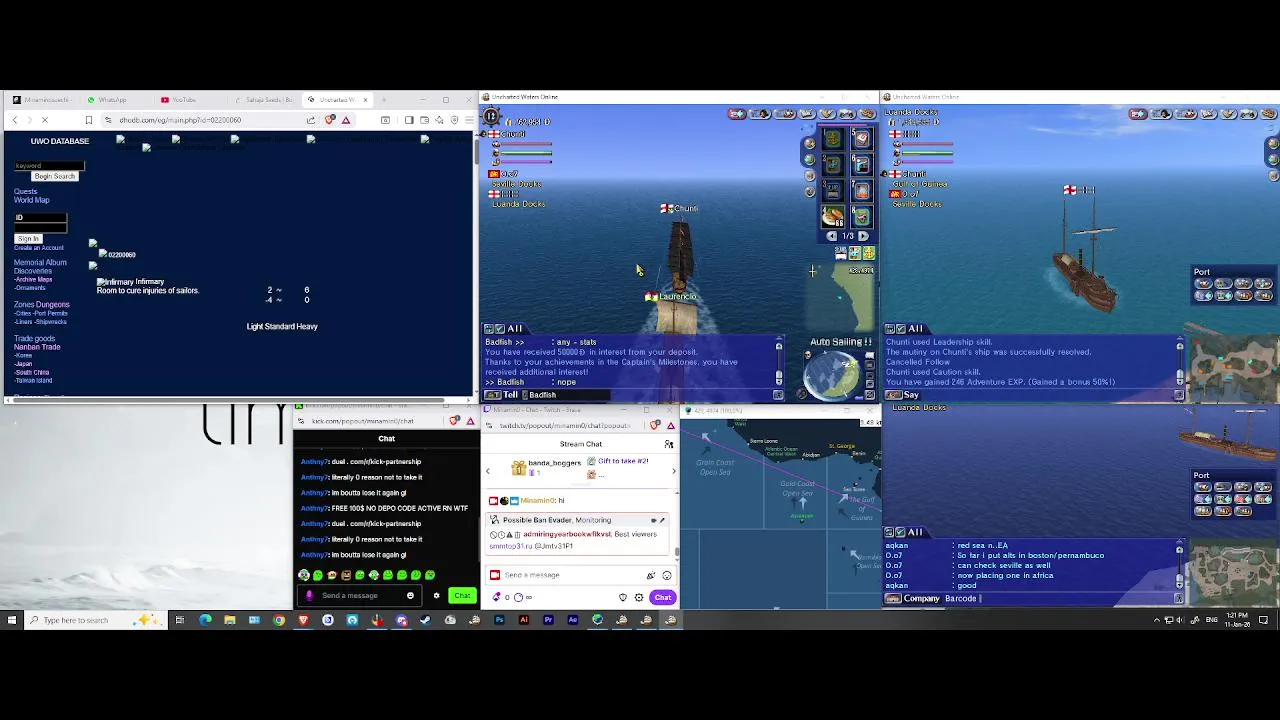
Task: Open the taskbar clock showing 1:21 PM
Action: point(1237,620)
